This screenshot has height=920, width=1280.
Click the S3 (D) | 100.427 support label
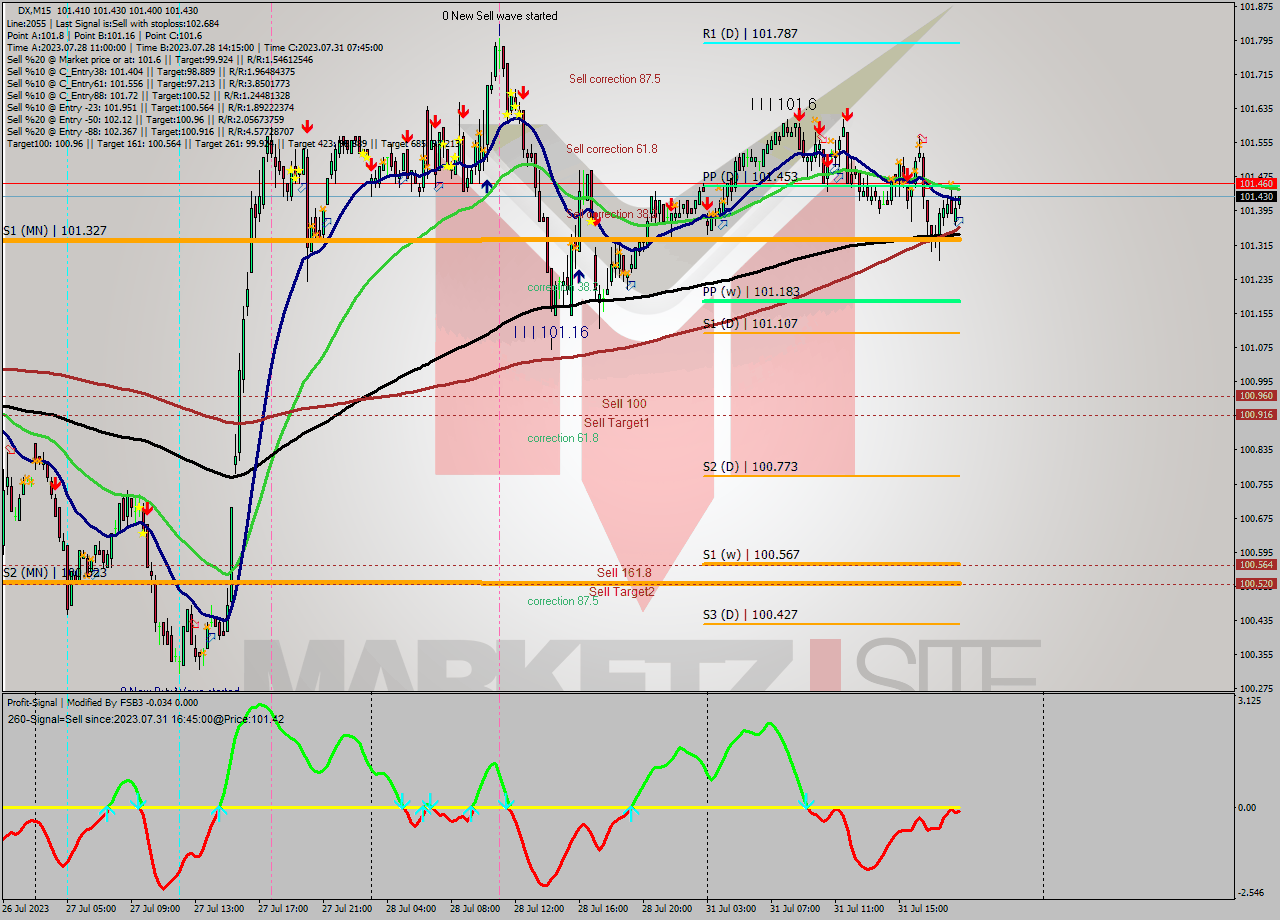749,614
